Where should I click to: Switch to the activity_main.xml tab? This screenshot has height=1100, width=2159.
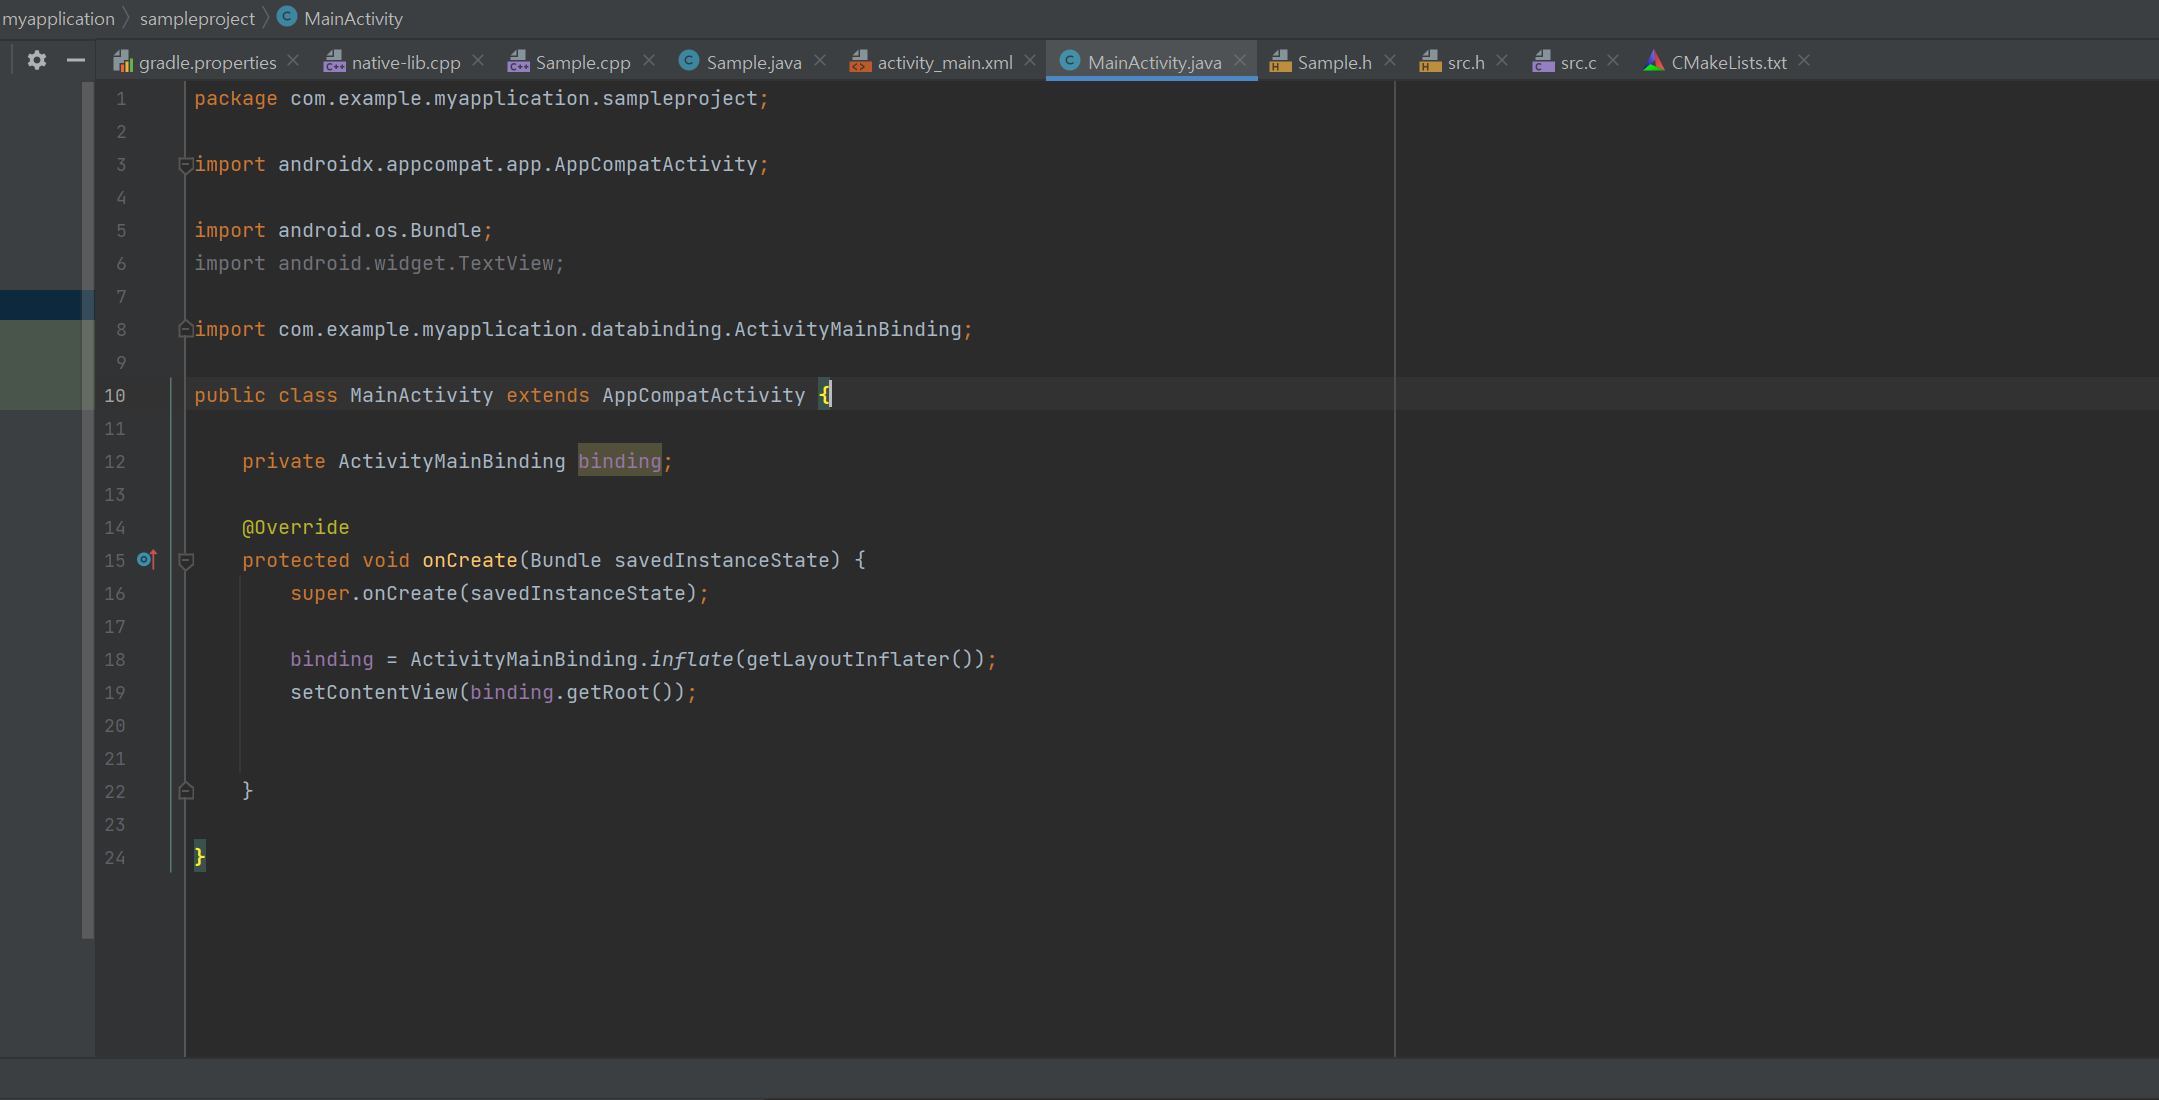point(944,62)
